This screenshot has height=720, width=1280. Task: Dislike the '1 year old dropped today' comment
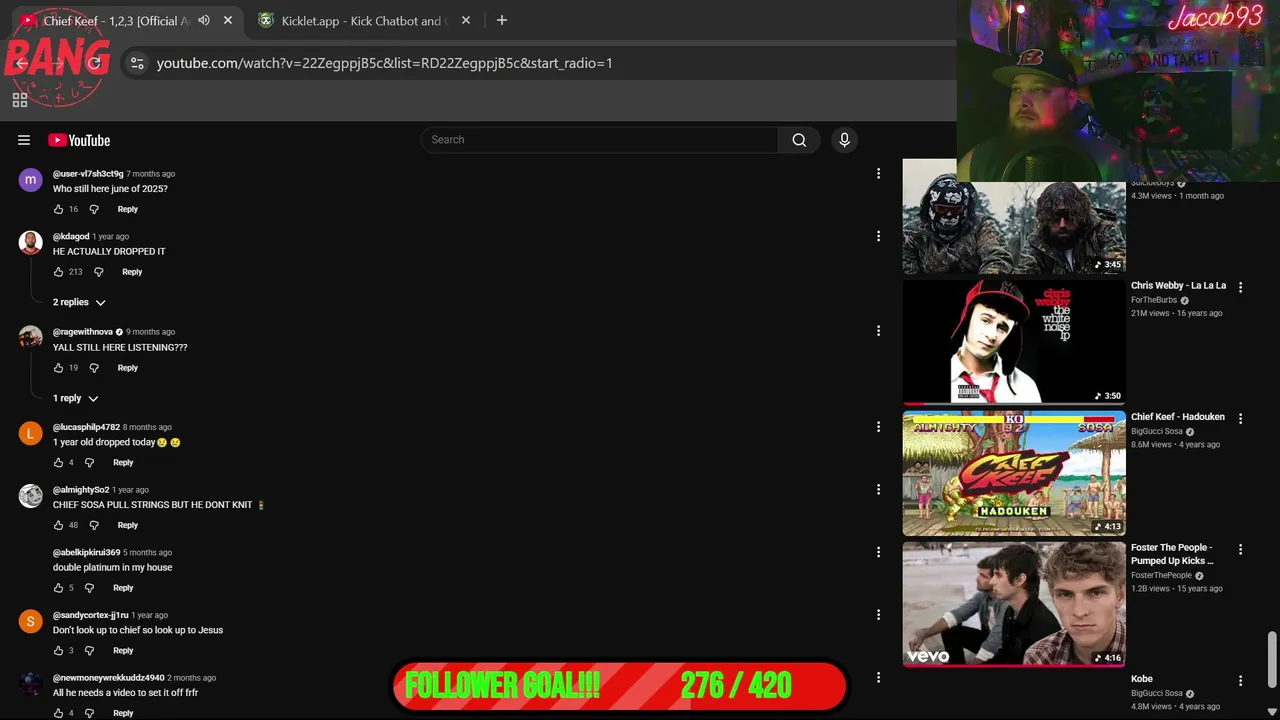pyautogui.click(x=89, y=463)
